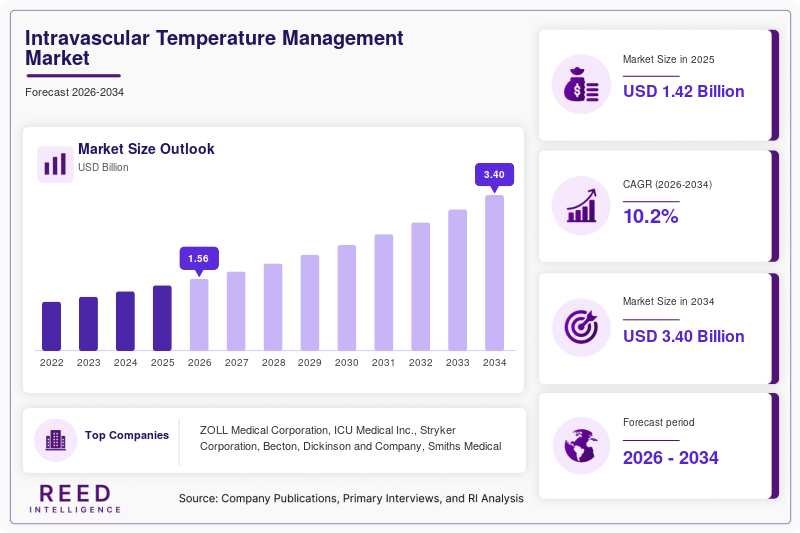The image size is (800, 533).
Task: Select the 2027 bar in the chart
Action: point(236,311)
